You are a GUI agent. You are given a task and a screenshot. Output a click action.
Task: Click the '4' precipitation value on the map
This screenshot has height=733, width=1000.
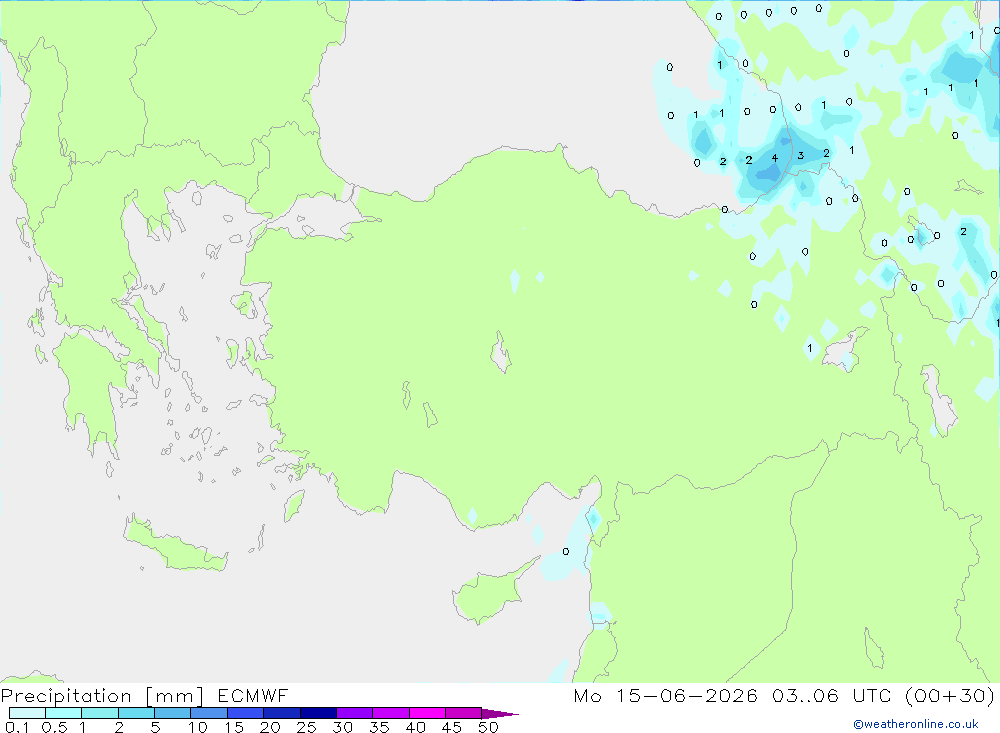click(x=775, y=158)
